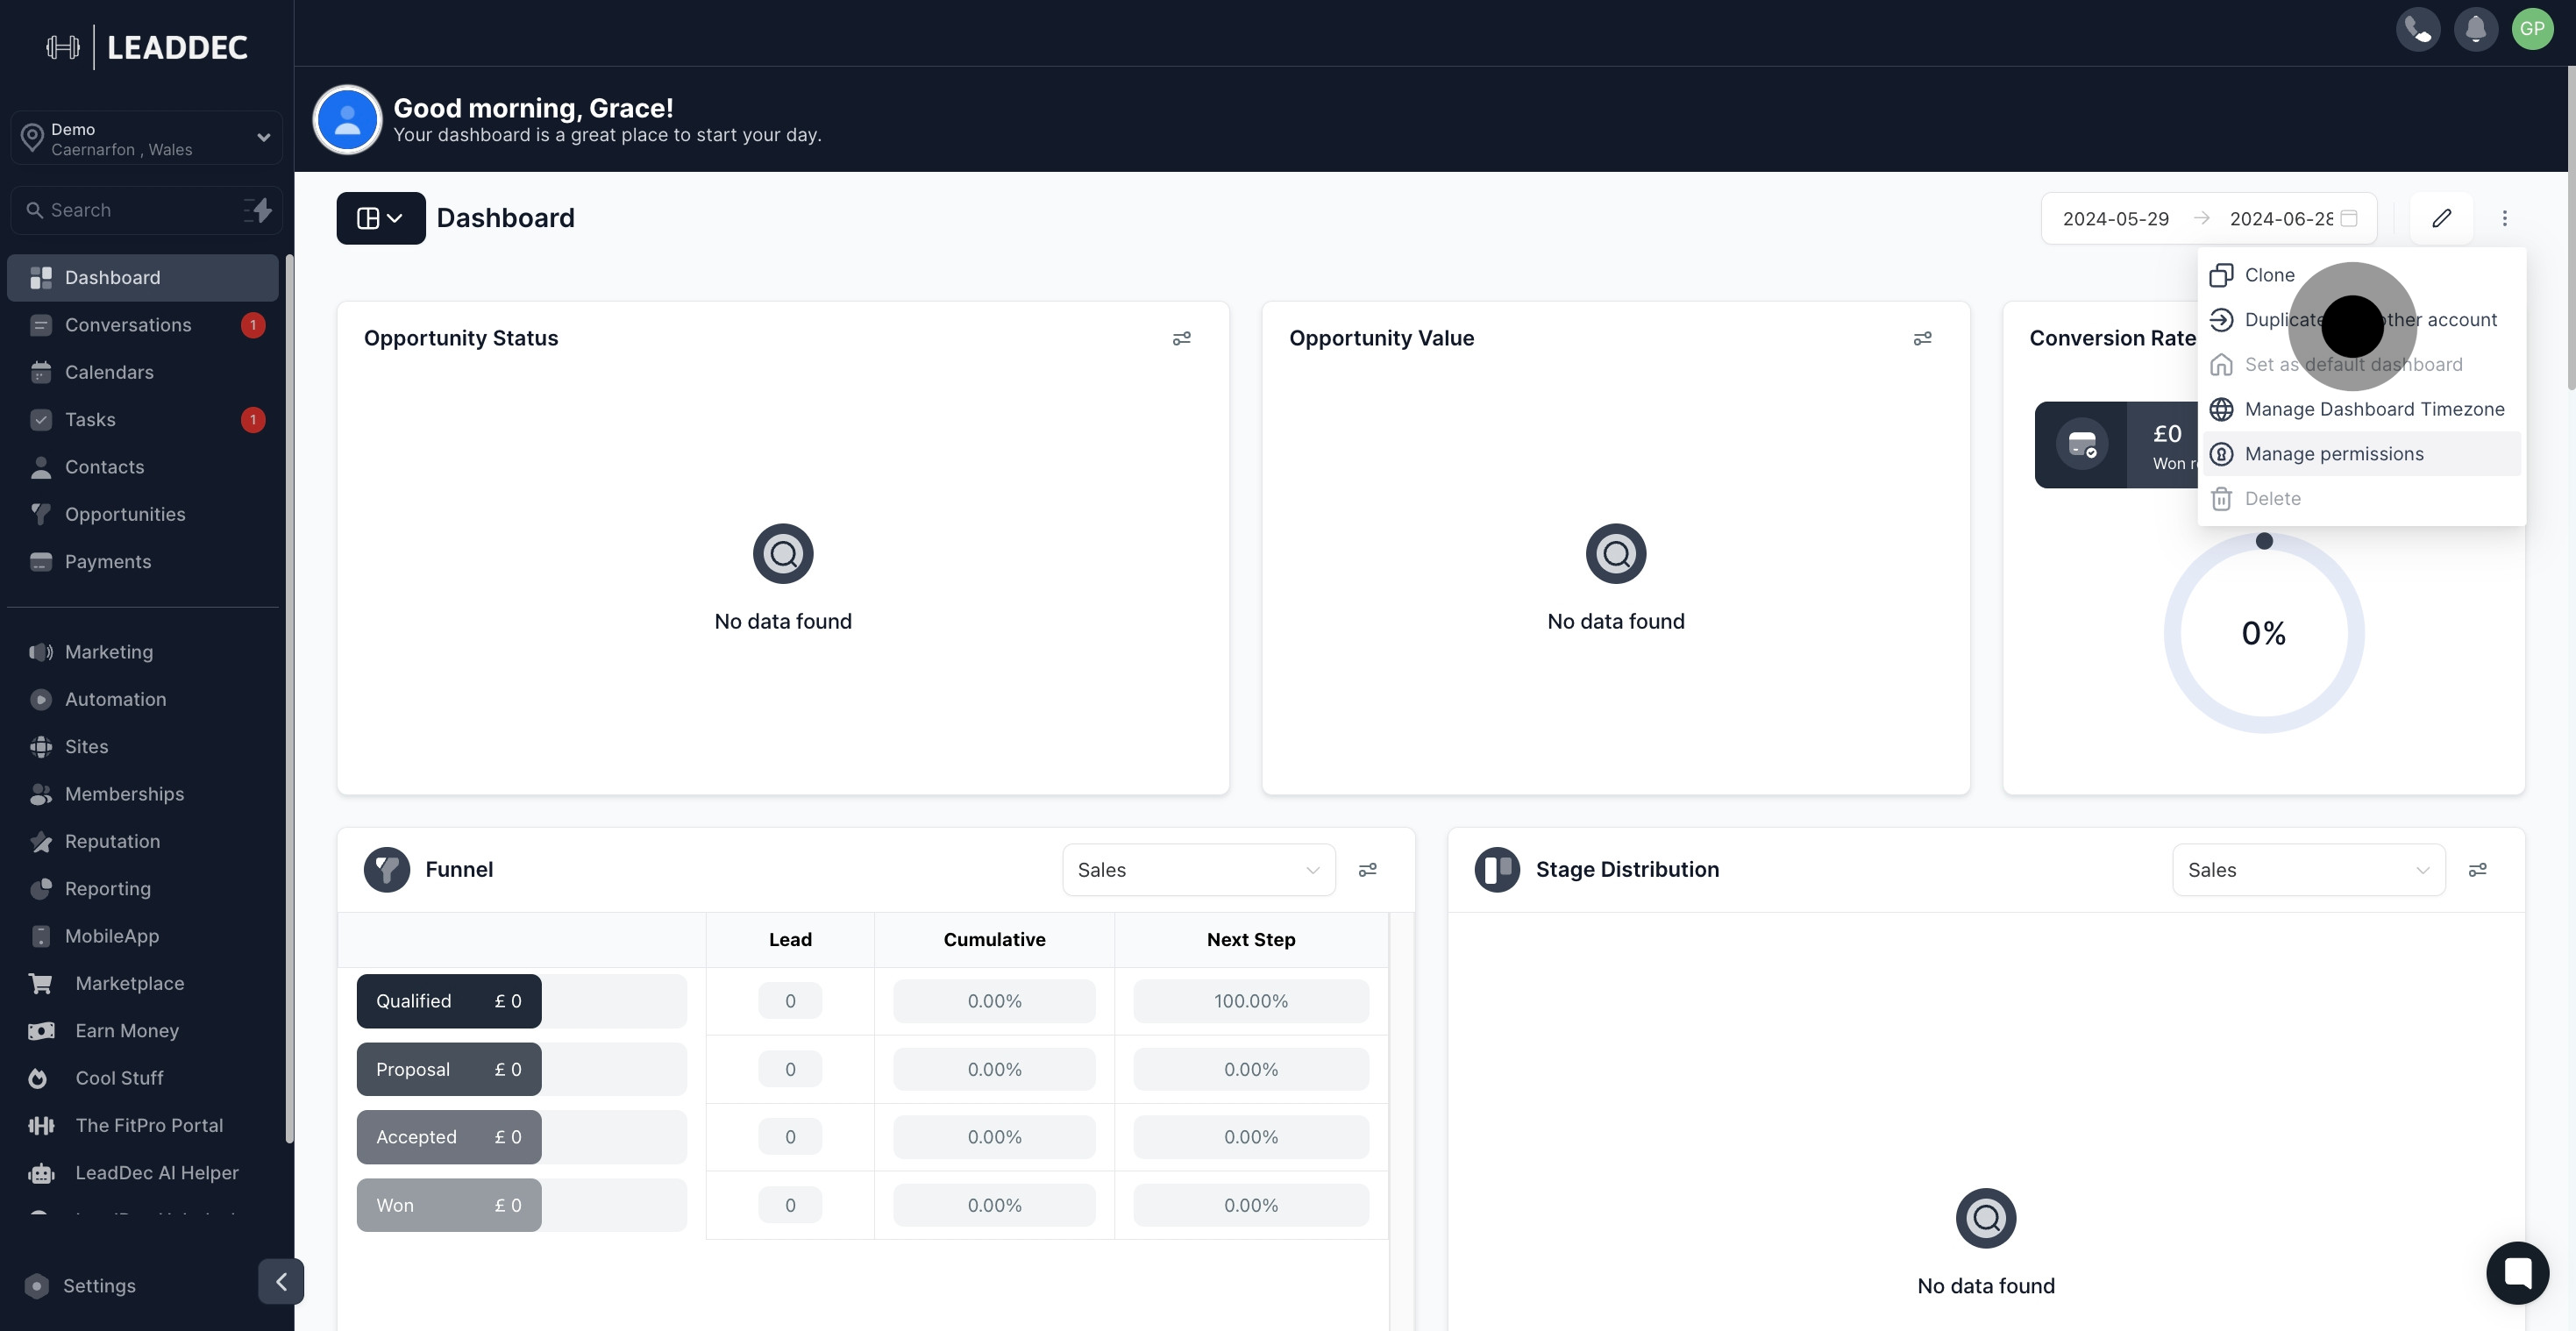Open the notifications bell

click(2475, 29)
